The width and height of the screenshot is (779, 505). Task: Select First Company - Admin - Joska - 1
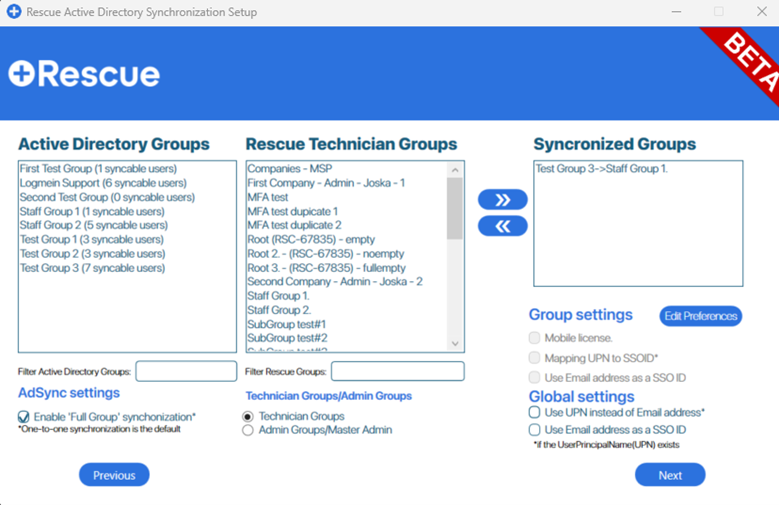coord(326,183)
